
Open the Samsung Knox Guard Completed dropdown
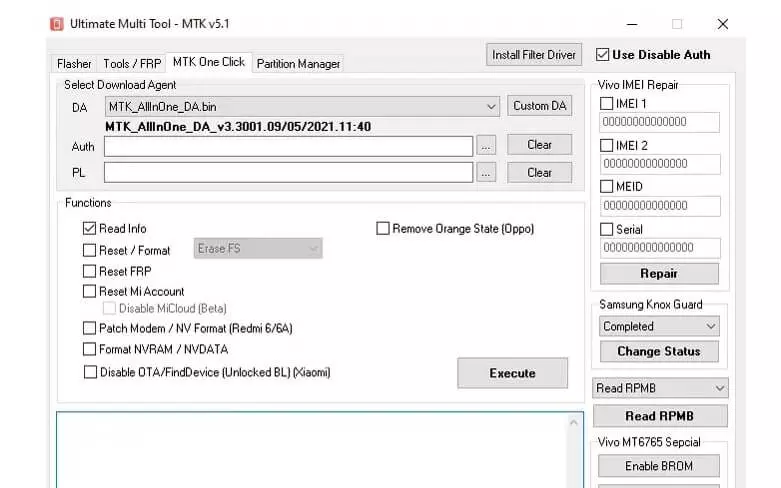tap(659, 327)
